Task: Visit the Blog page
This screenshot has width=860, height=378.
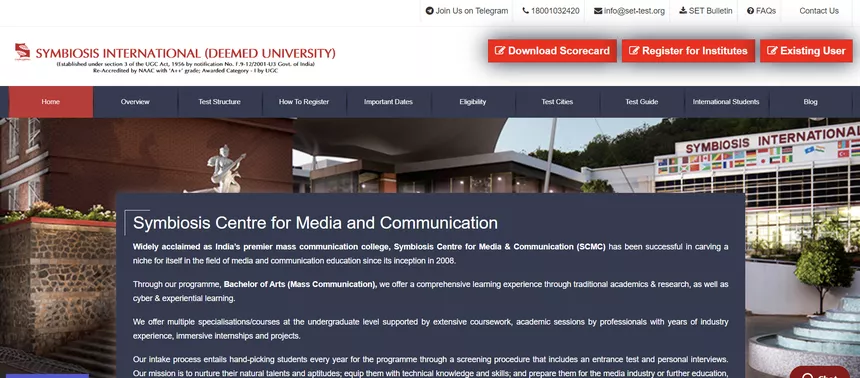Action: coord(811,102)
